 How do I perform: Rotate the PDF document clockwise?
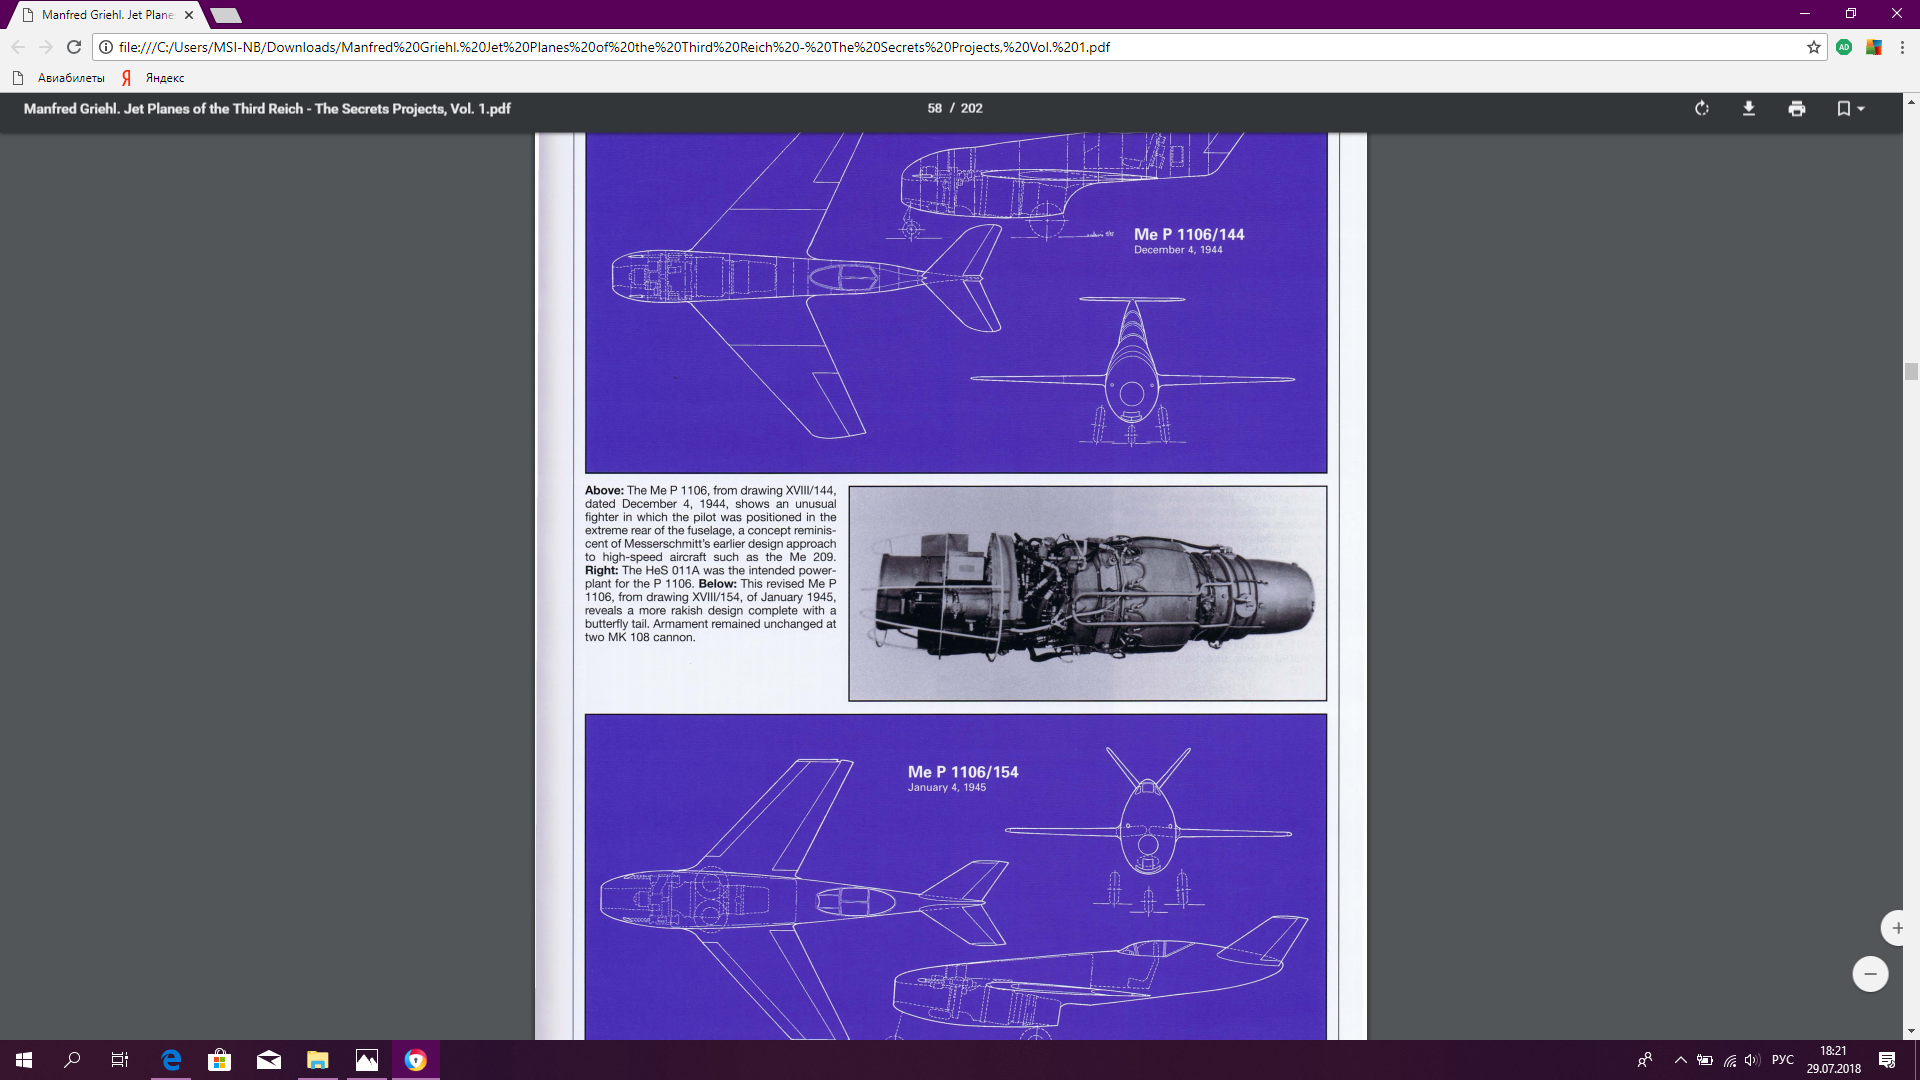pyautogui.click(x=1701, y=108)
